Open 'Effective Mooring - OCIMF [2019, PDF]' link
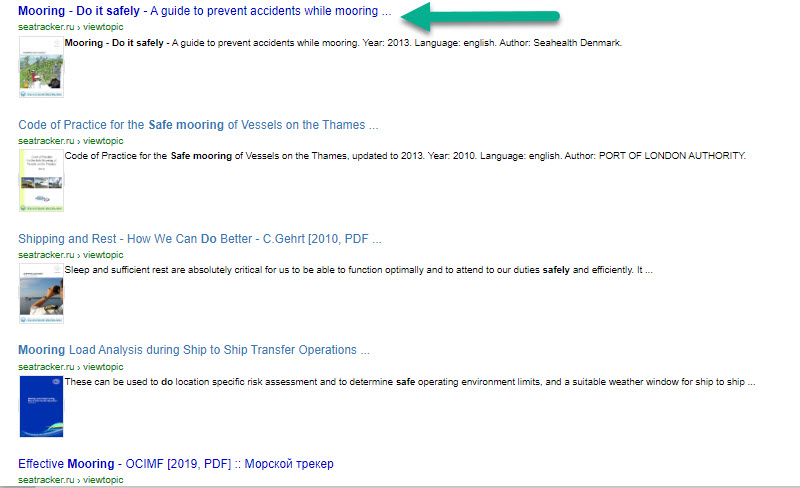 (176, 464)
